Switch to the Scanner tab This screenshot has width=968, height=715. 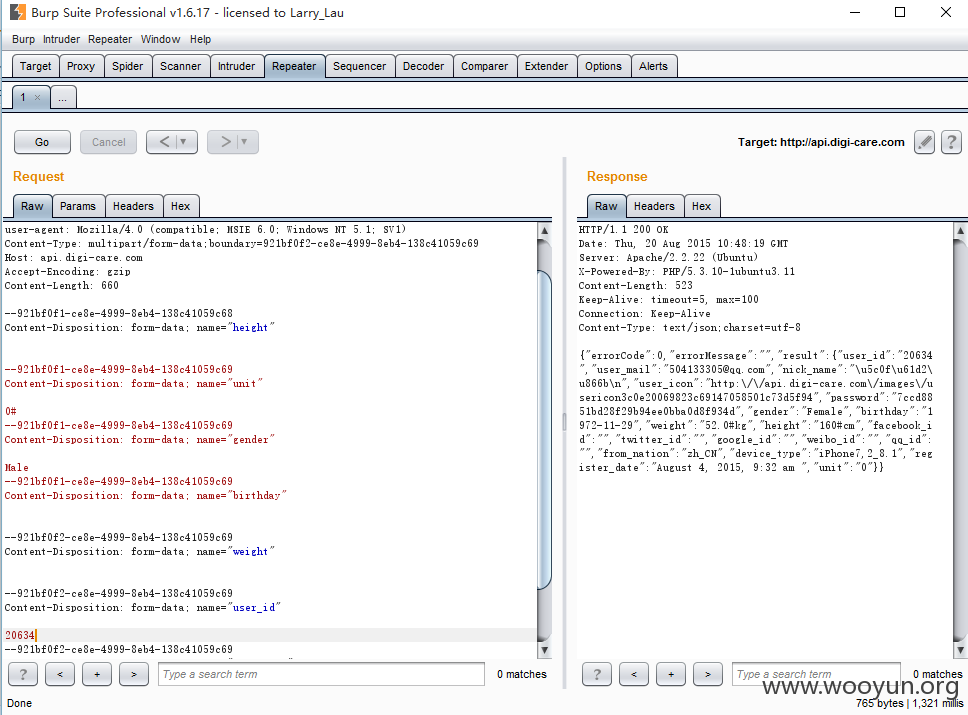click(x=180, y=66)
